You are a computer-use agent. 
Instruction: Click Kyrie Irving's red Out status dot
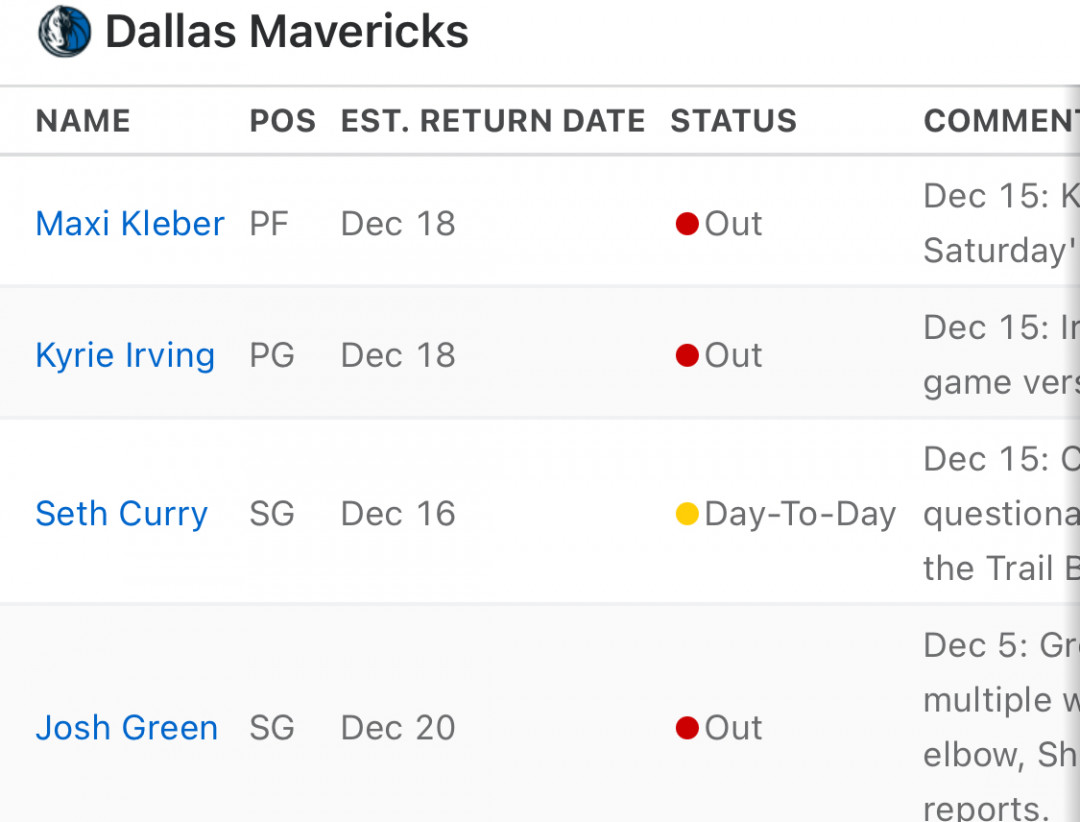tap(687, 356)
